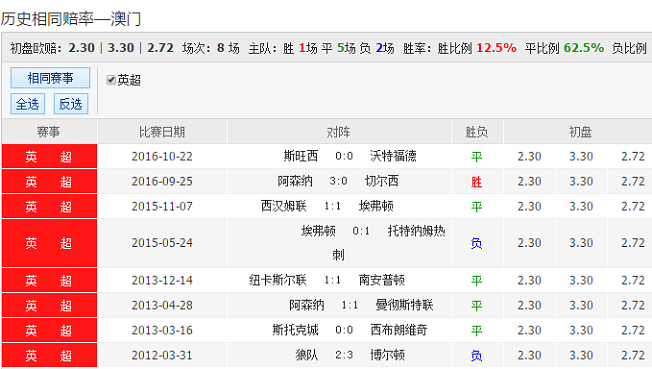Select the date 2016-09-25
This screenshot has height=369, width=652.
click(x=162, y=181)
